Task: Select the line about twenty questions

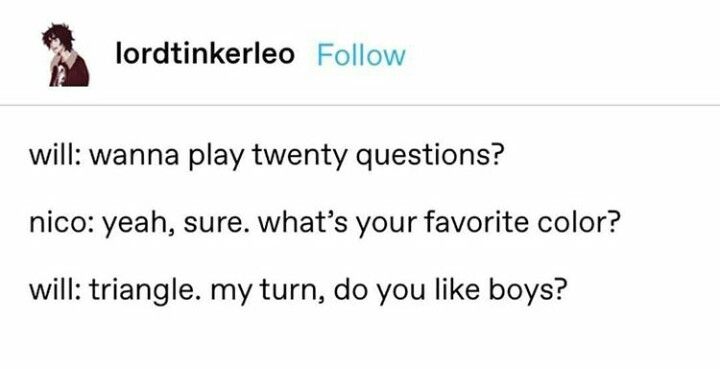Action: coord(264,157)
